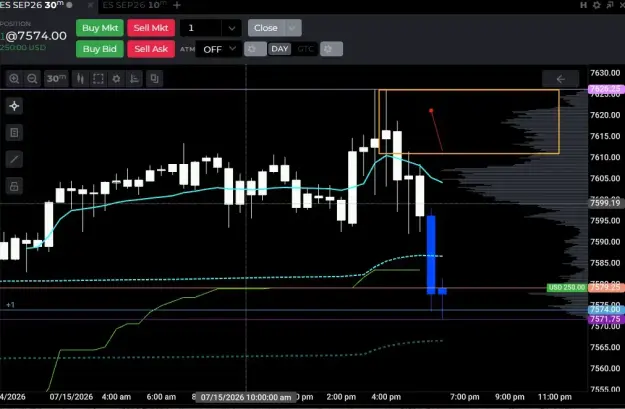Open the ATM strategy OFF dropdown
625x409 pixels.
coord(218,49)
